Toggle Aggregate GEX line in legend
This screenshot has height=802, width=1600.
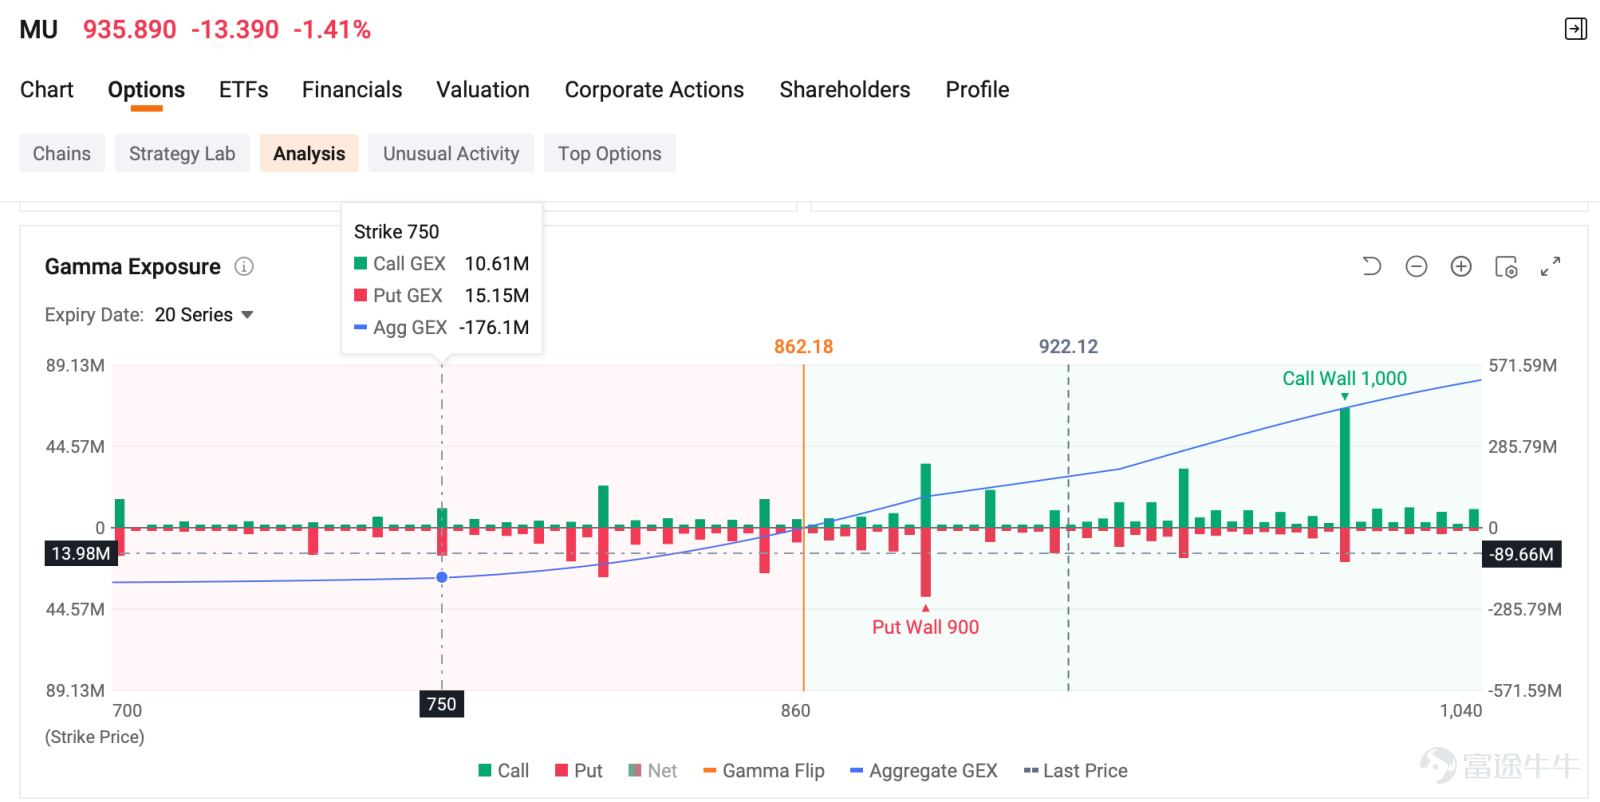coord(924,771)
